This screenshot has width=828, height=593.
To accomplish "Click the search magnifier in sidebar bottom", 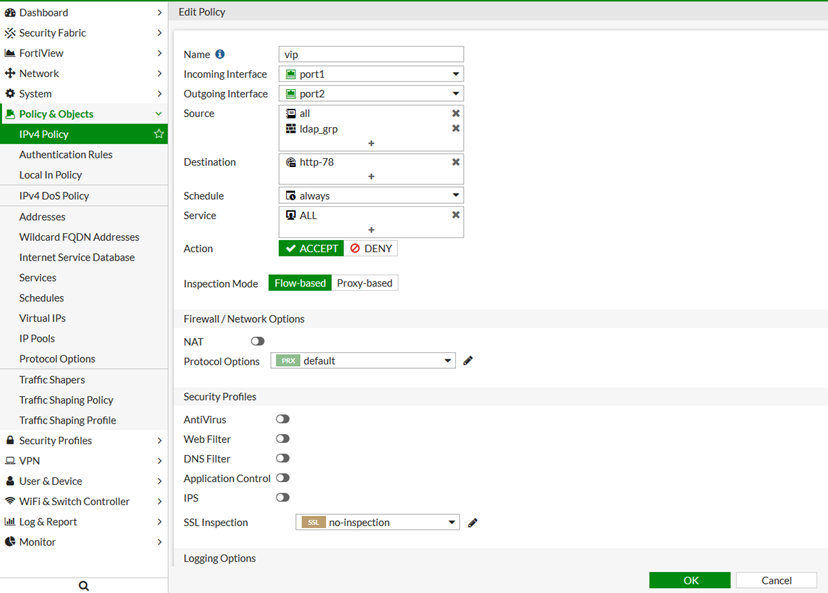I will coord(84,586).
